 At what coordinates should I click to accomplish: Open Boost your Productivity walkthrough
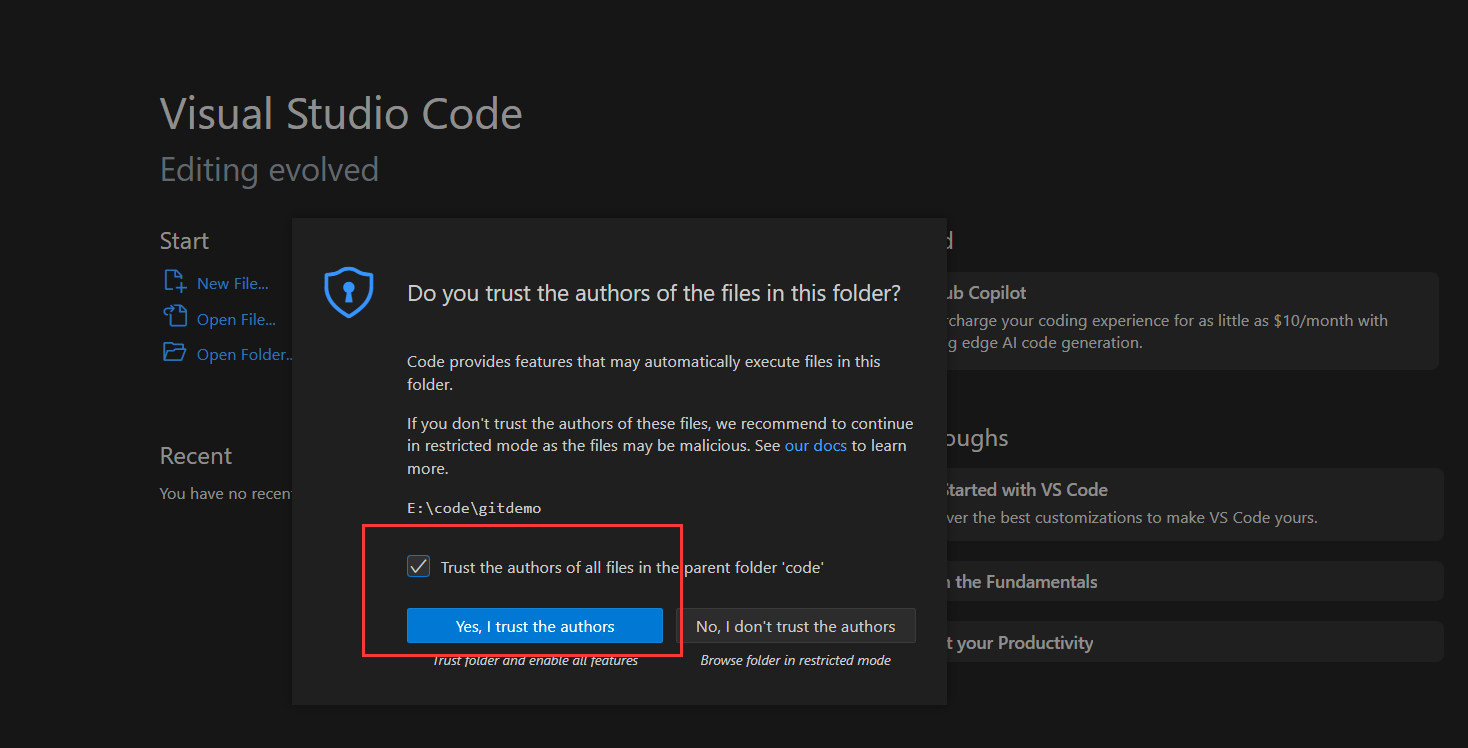tap(1195, 642)
